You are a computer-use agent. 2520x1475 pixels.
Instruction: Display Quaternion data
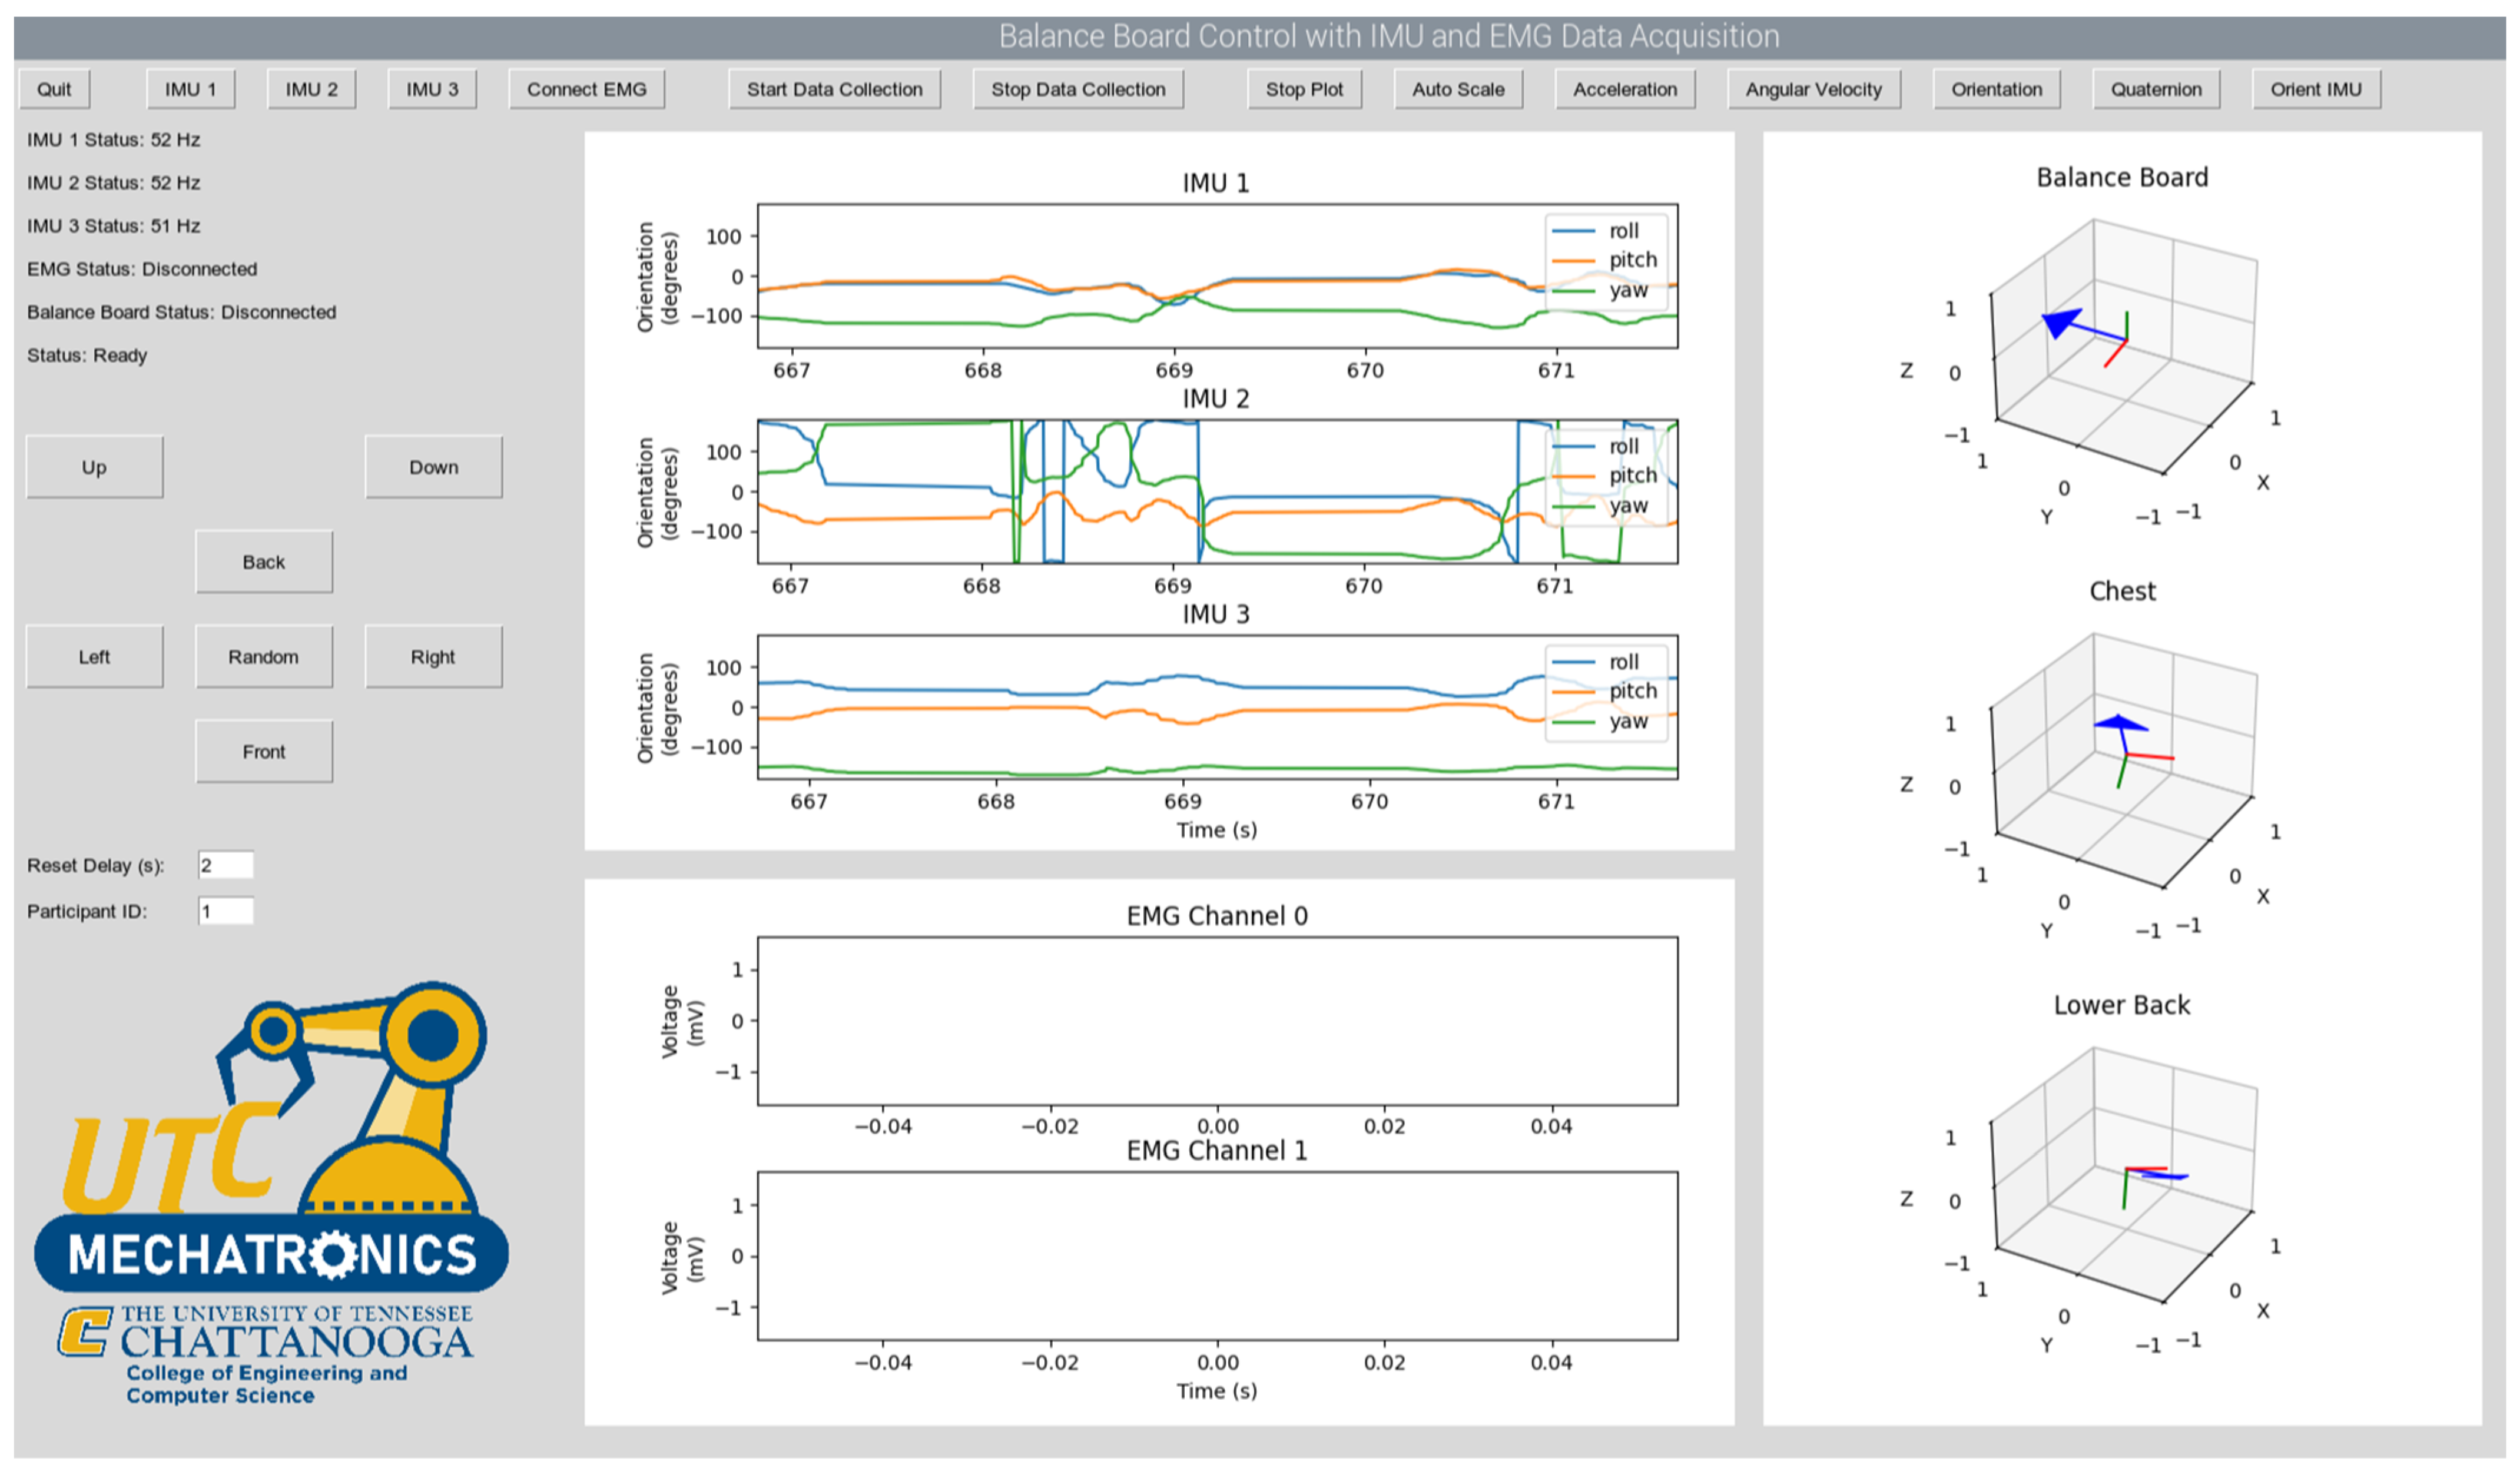2155,89
